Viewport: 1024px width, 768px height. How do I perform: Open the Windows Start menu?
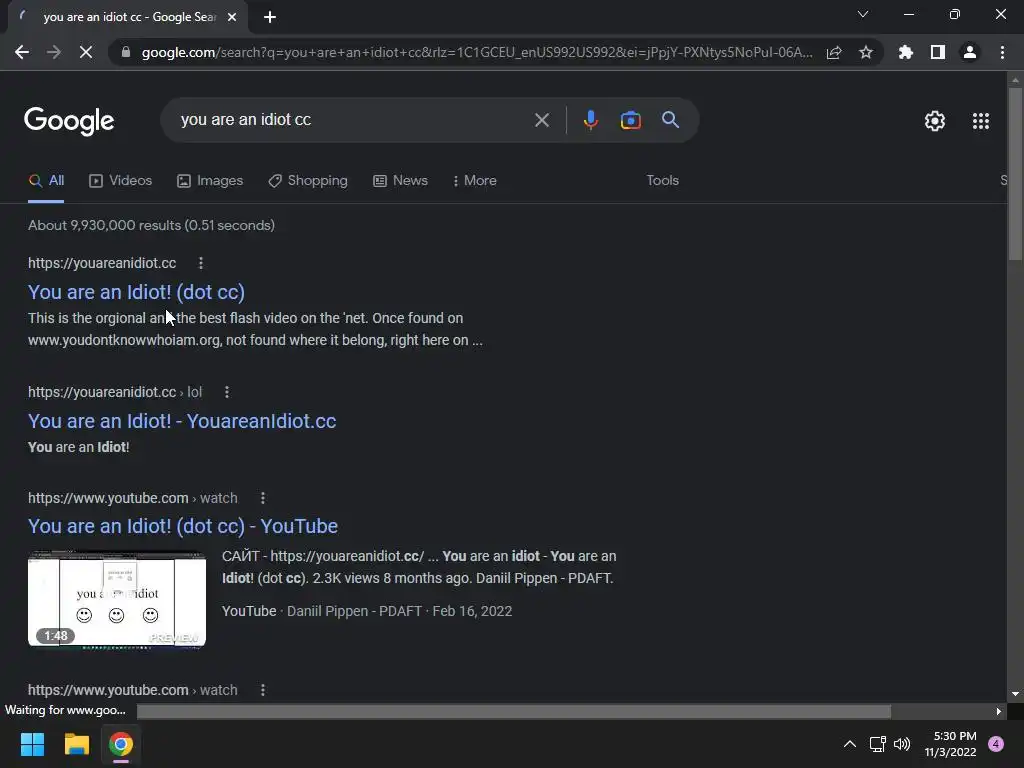point(32,744)
